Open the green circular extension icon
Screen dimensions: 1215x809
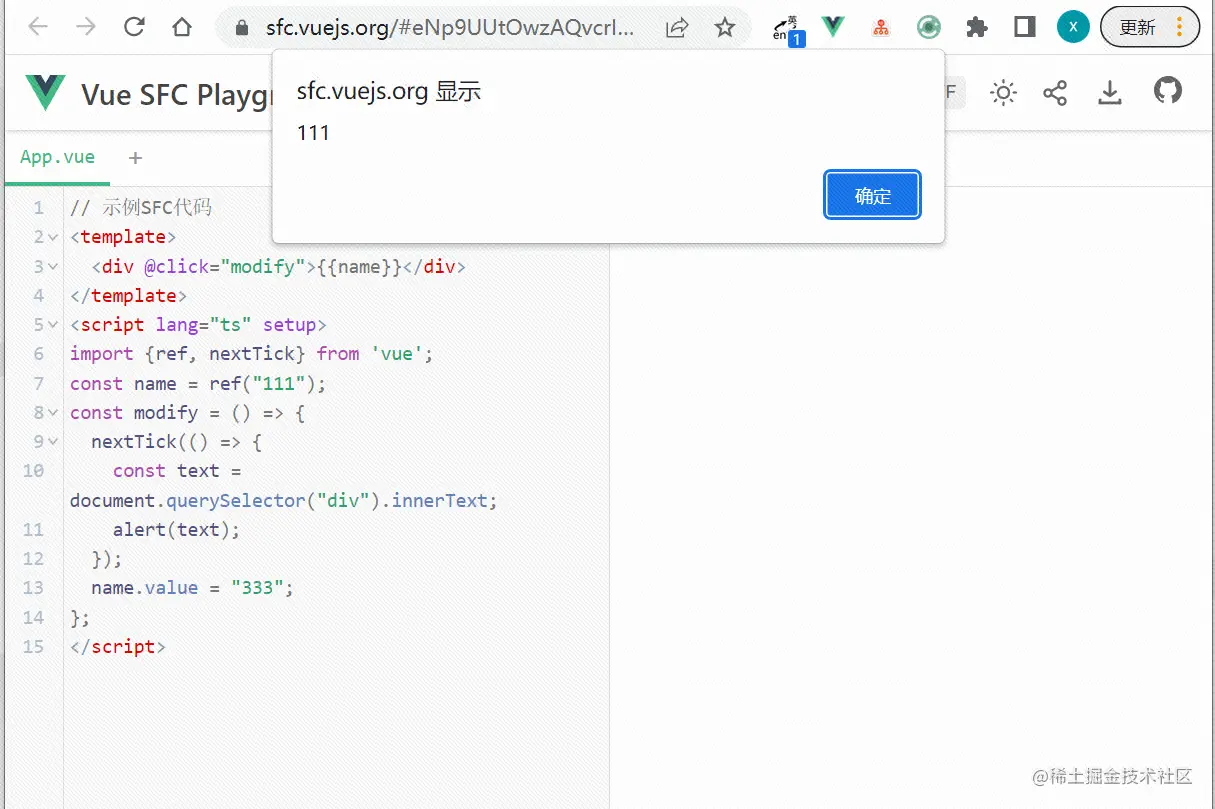coord(929,27)
